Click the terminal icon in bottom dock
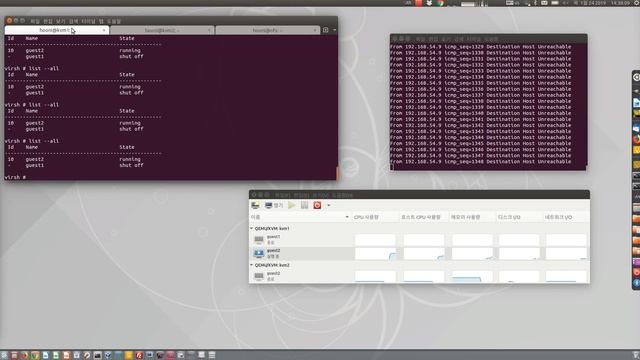 (x=97, y=355)
